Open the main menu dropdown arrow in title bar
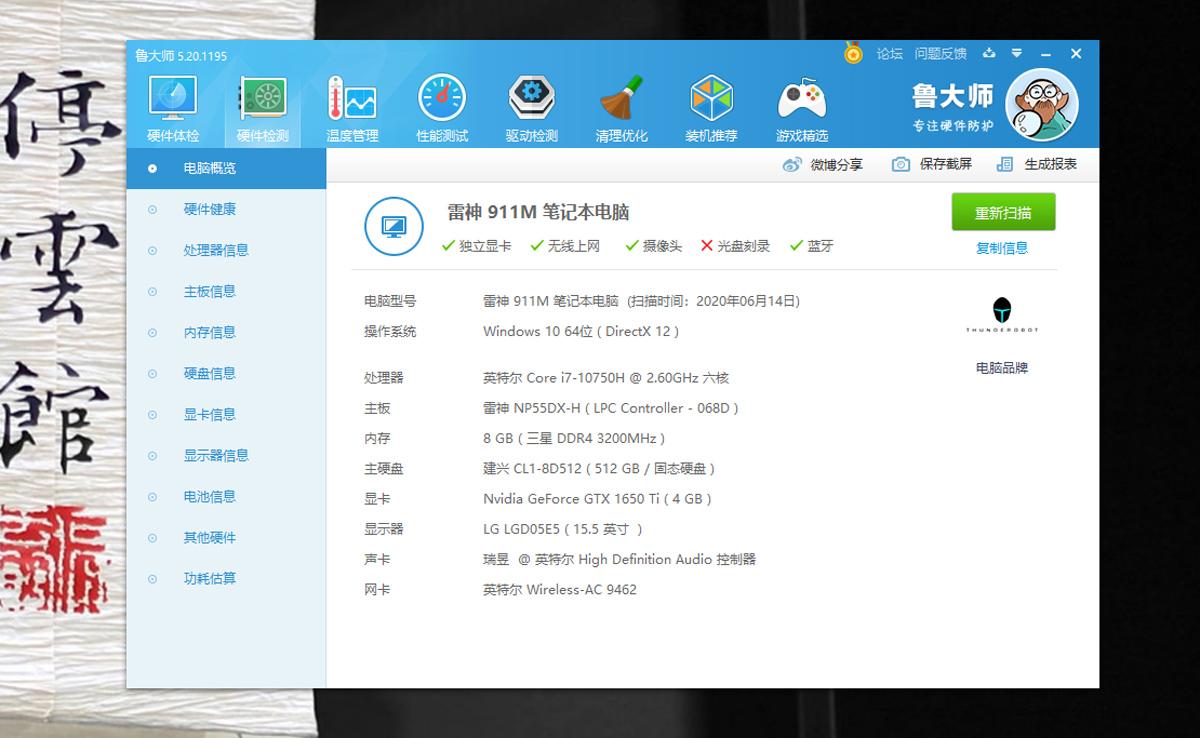Image resolution: width=1200 pixels, height=738 pixels. tap(1017, 53)
